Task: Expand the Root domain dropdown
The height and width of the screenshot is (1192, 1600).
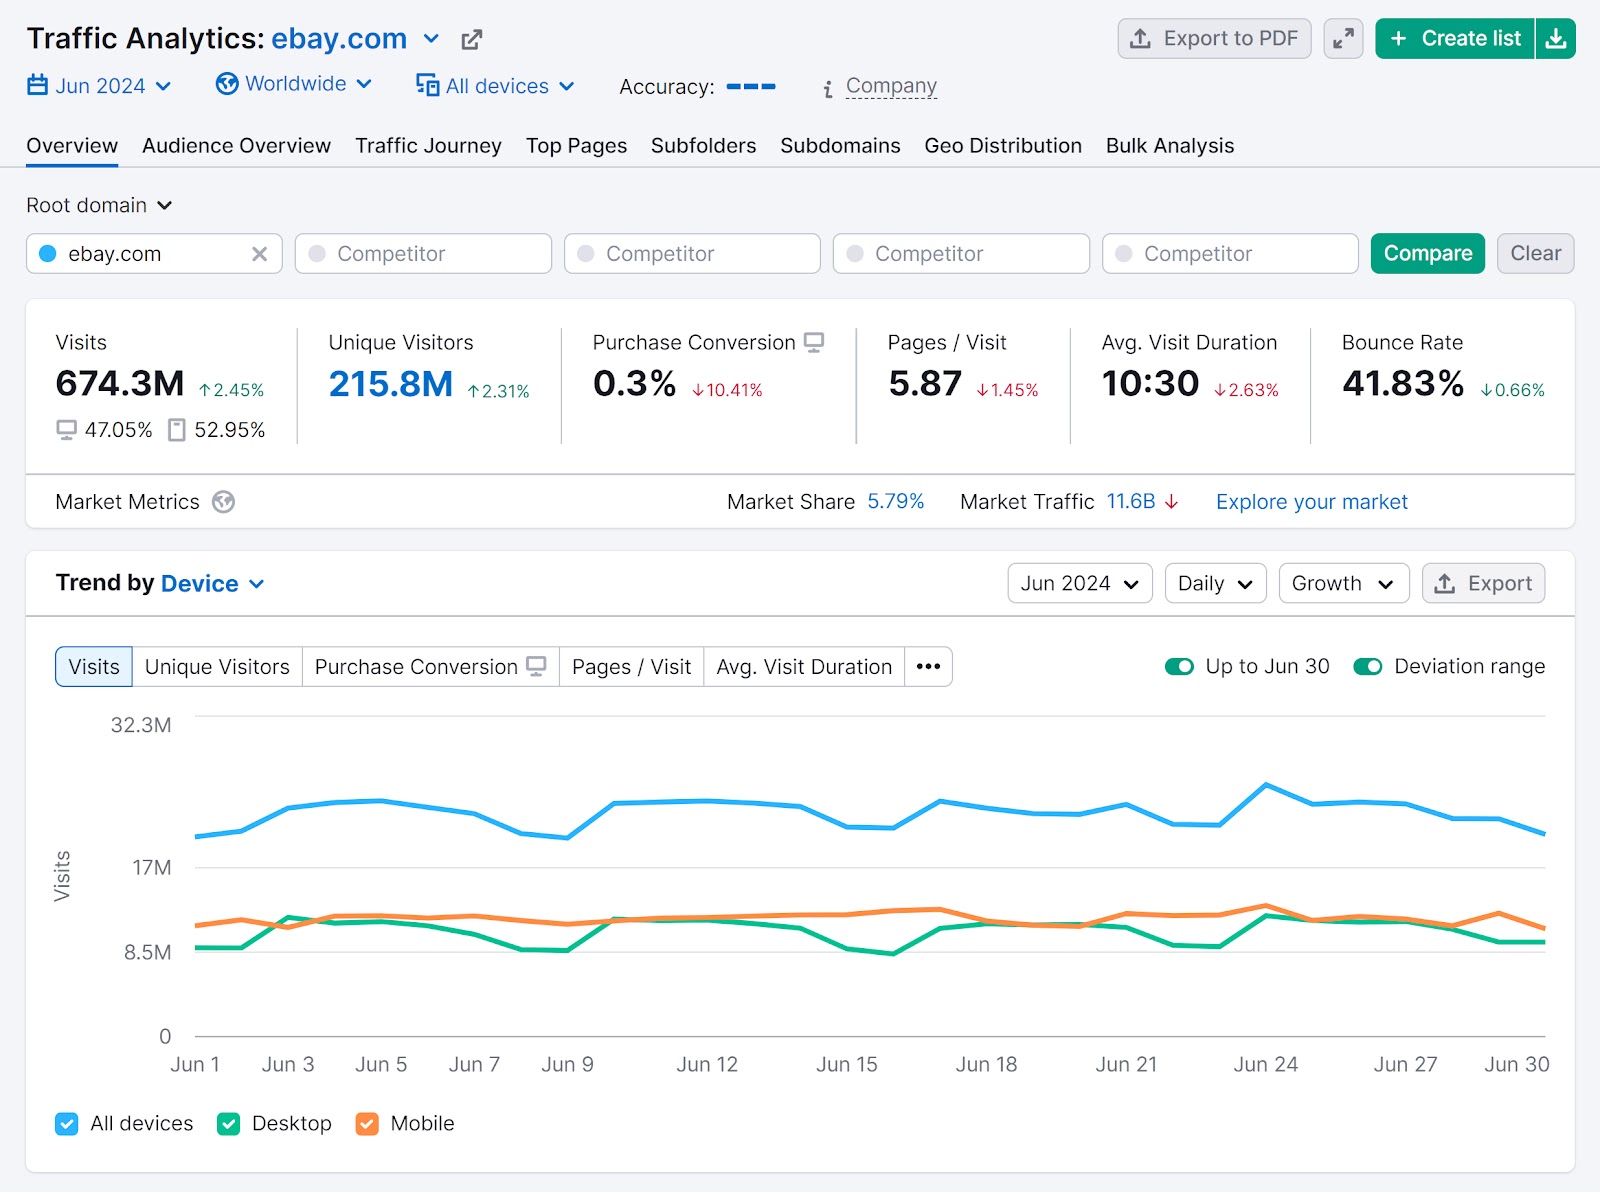Action: [x=99, y=205]
